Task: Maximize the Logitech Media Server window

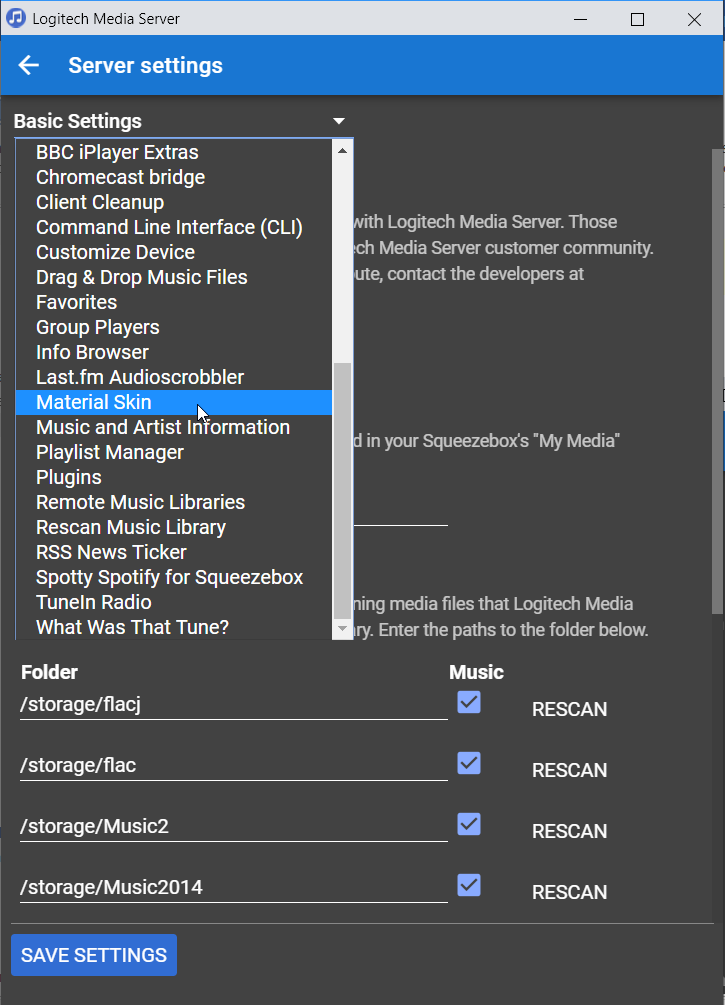Action: click(637, 19)
